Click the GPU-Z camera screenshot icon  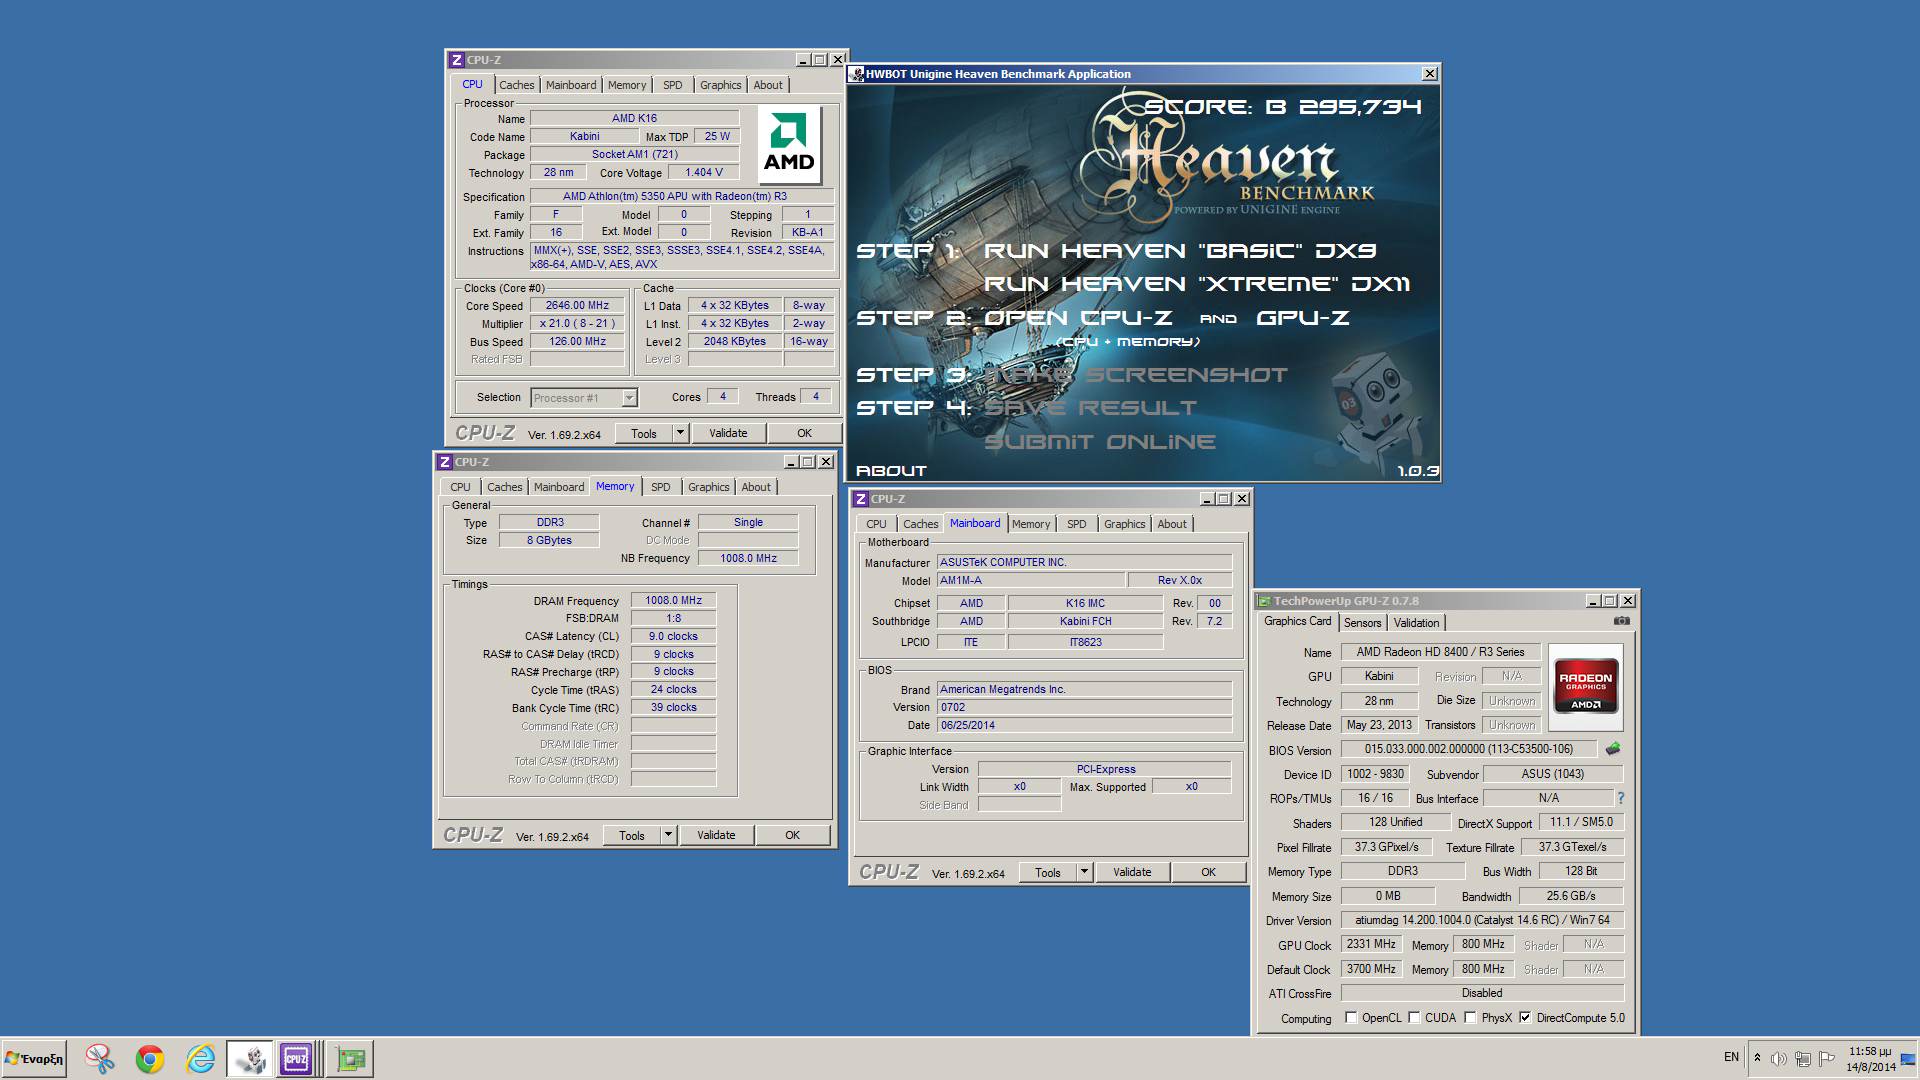tap(1621, 621)
